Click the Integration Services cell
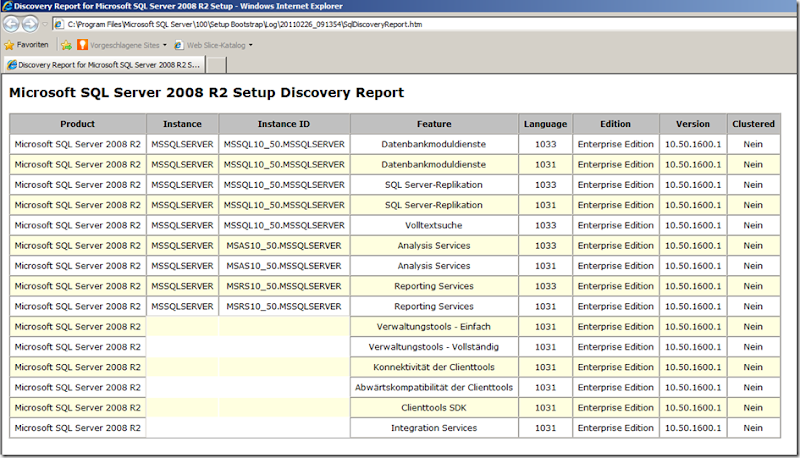The height and width of the screenshot is (458, 800). point(434,428)
